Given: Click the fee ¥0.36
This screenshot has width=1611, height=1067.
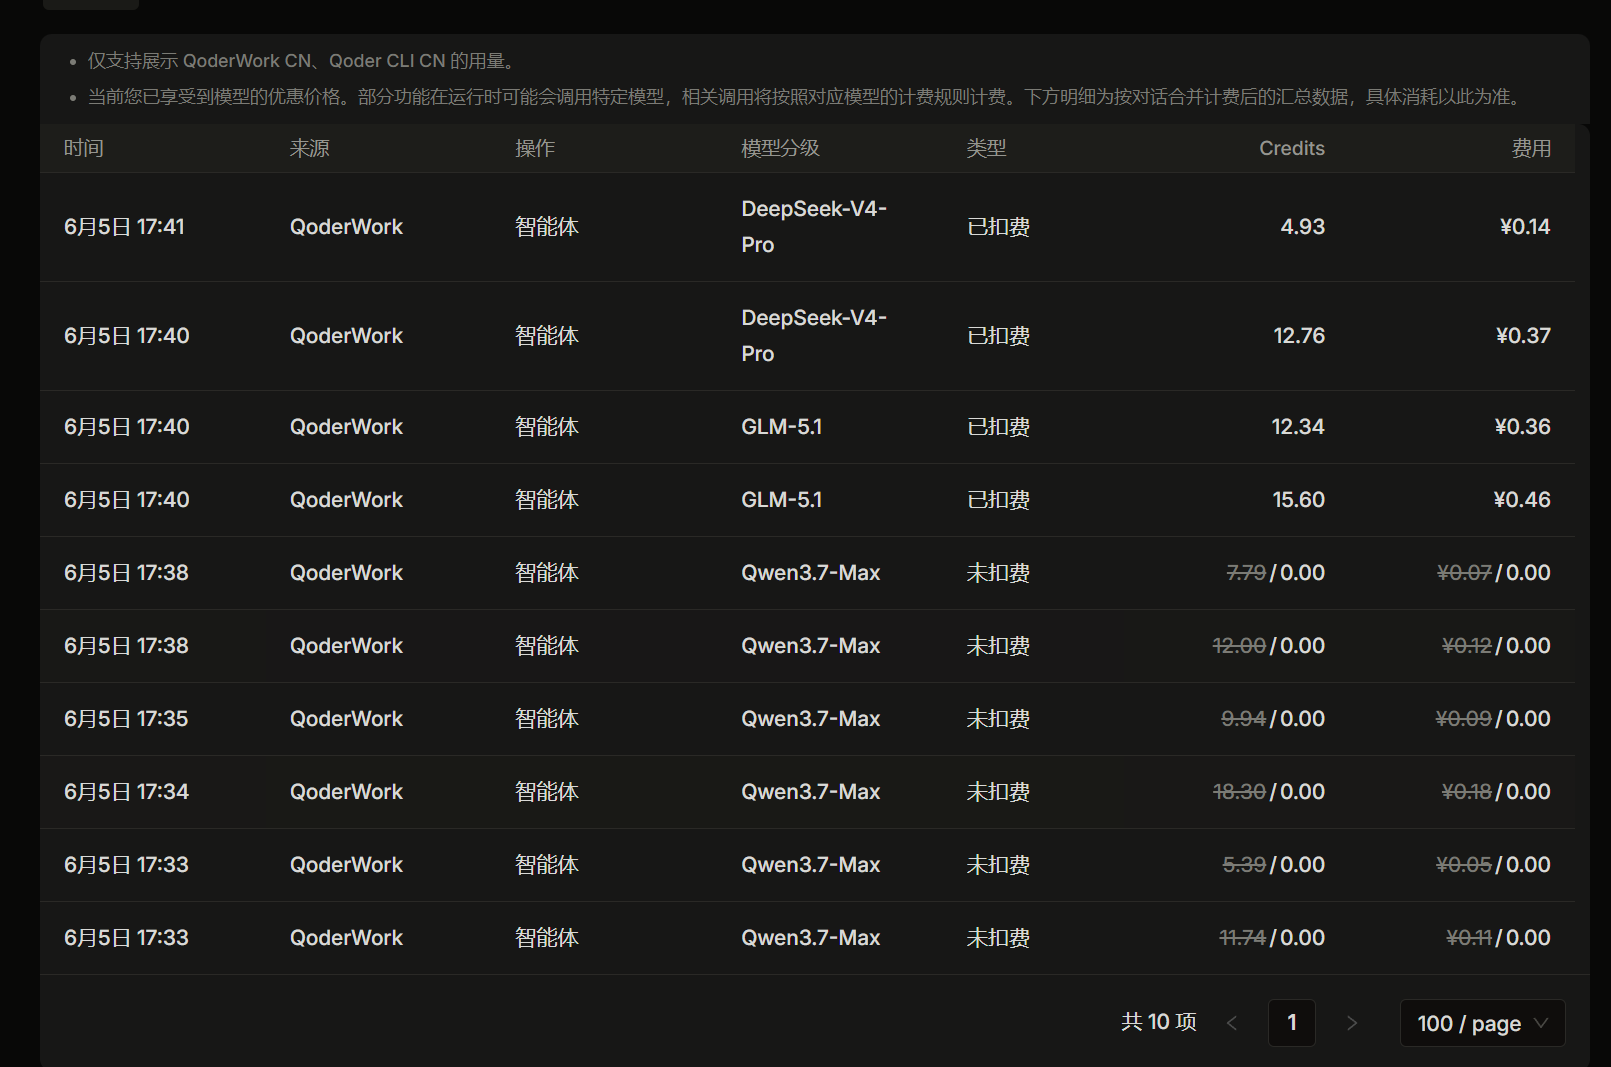Looking at the screenshot, I should tap(1522, 427).
